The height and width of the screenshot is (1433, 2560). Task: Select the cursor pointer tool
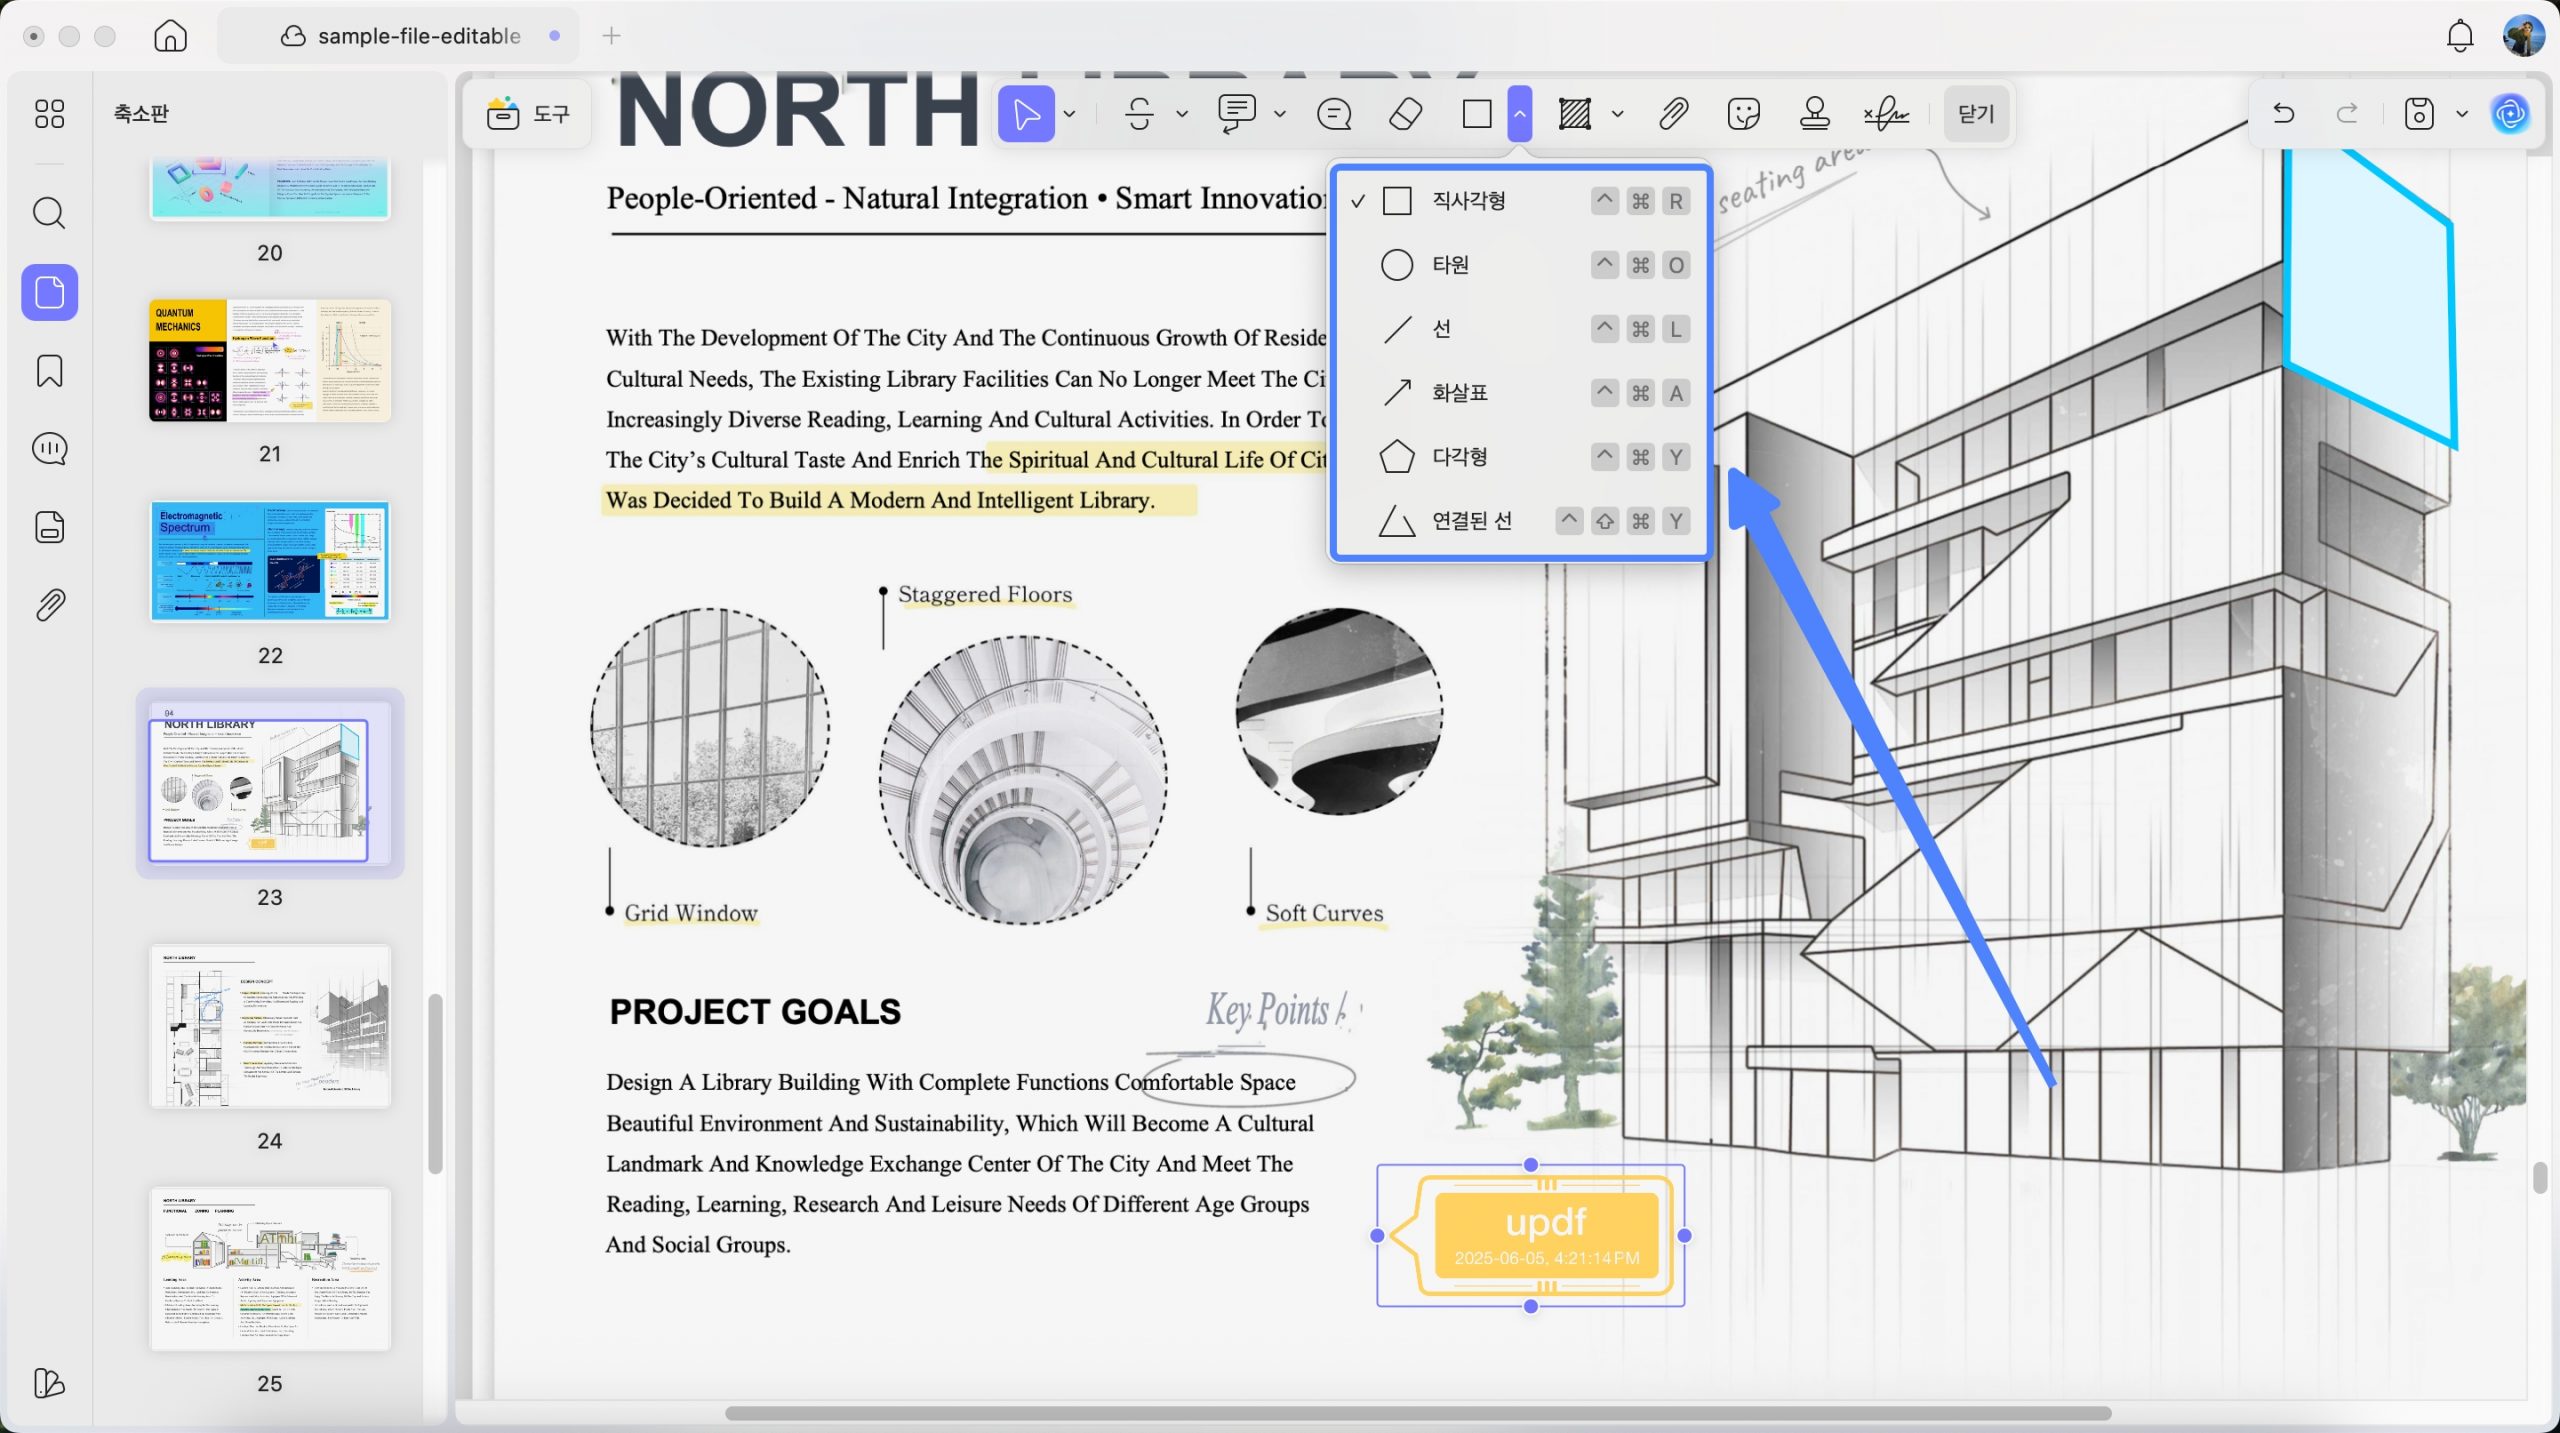pos(1026,114)
